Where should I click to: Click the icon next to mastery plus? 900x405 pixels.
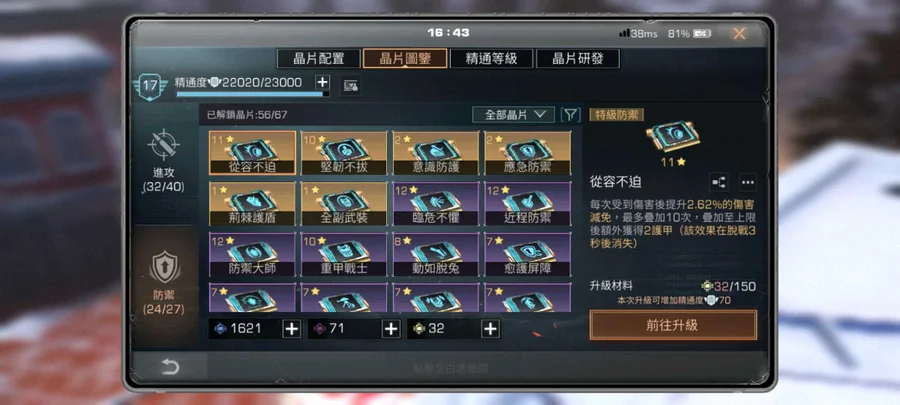(x=350, y=87)
